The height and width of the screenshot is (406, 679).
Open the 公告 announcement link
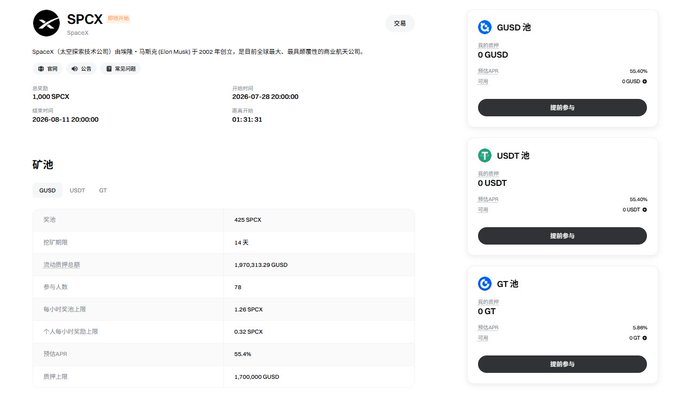pos(81,68)
